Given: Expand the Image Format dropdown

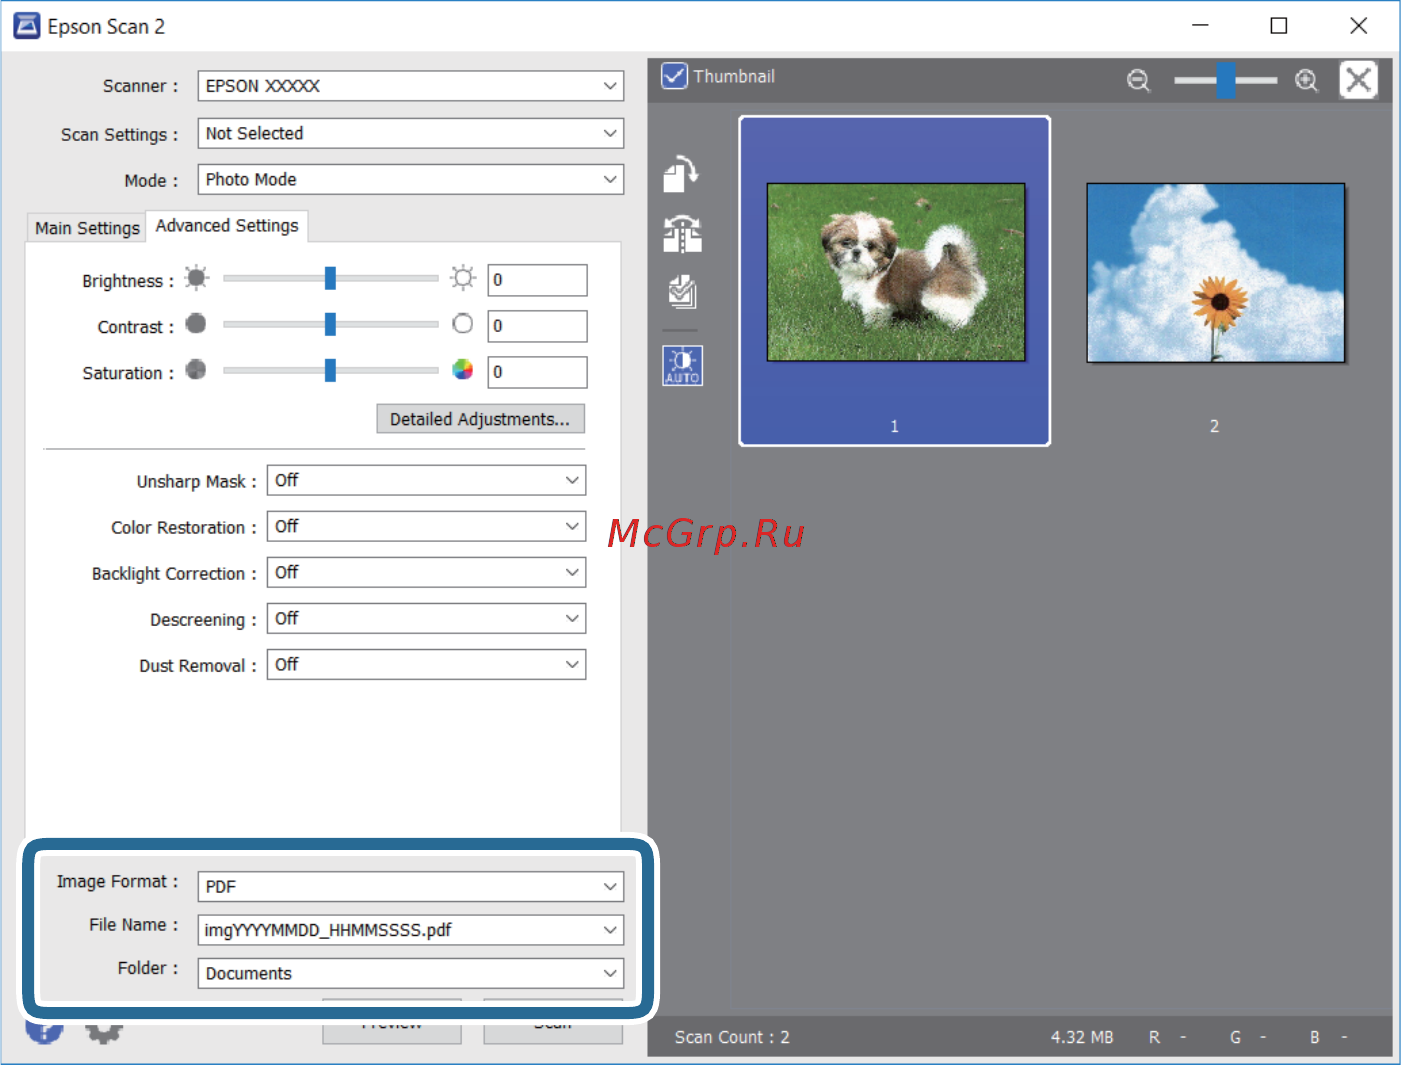Looking at the screenshot, I should coord(410,886).
